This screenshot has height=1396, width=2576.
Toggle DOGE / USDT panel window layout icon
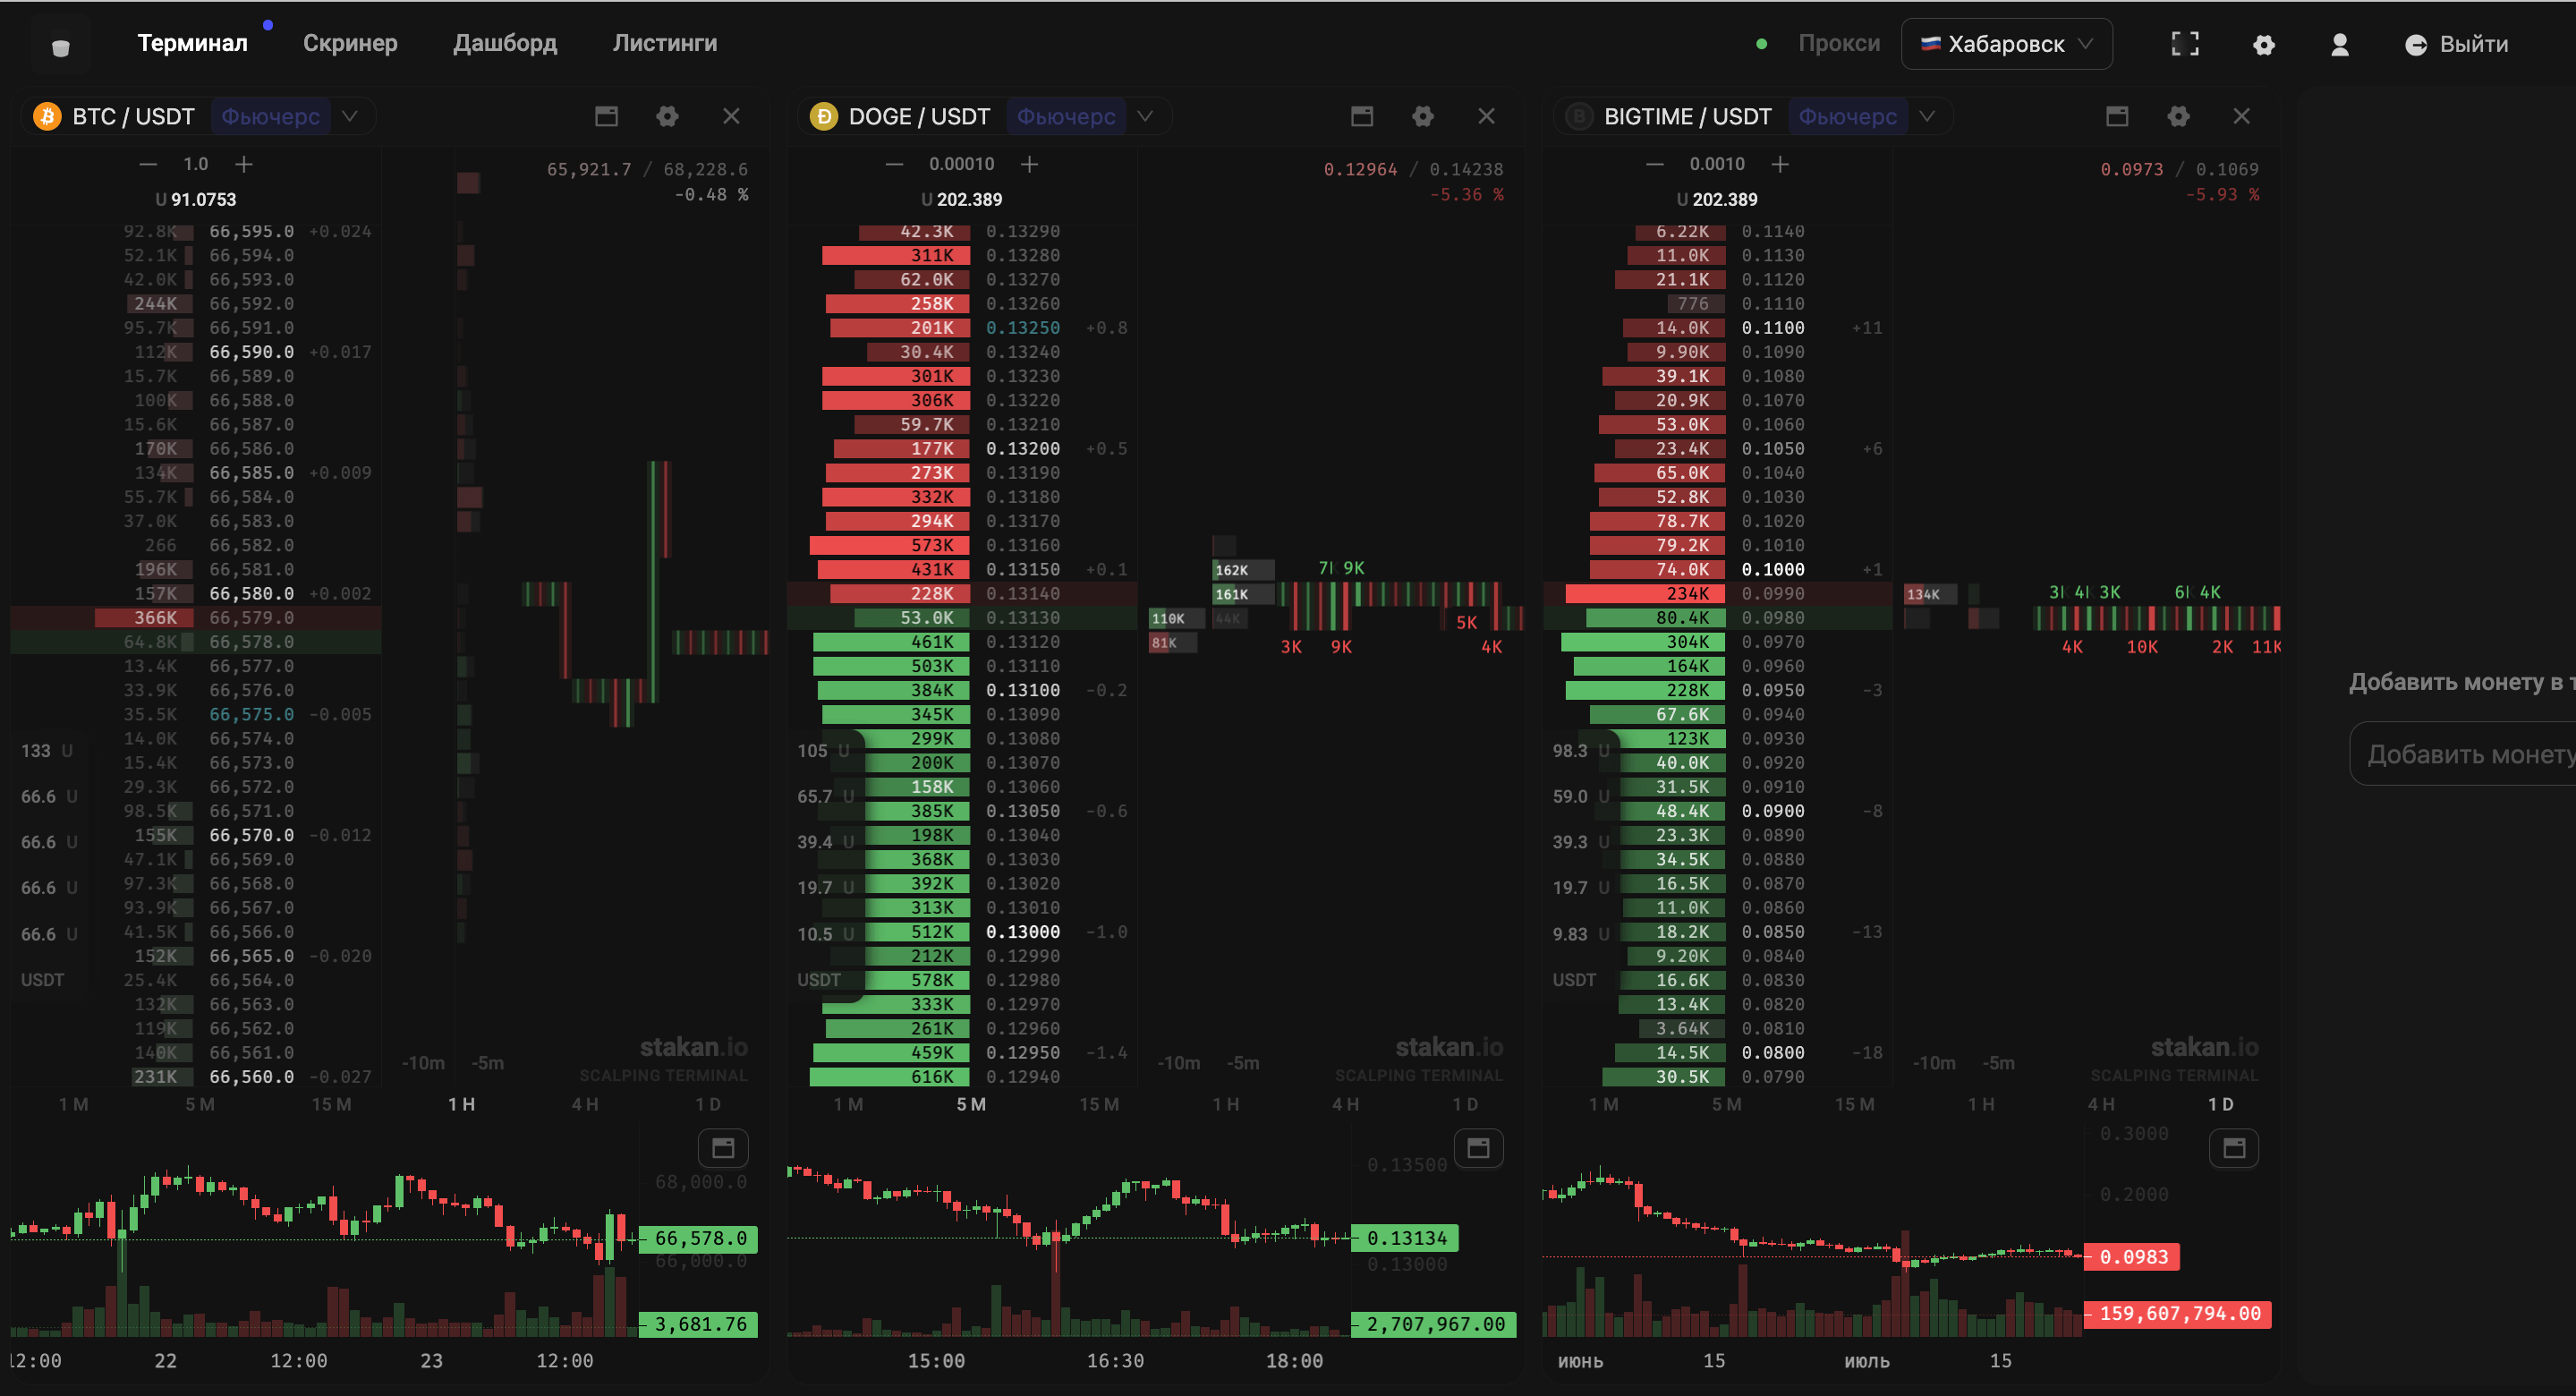[1362, 116]
